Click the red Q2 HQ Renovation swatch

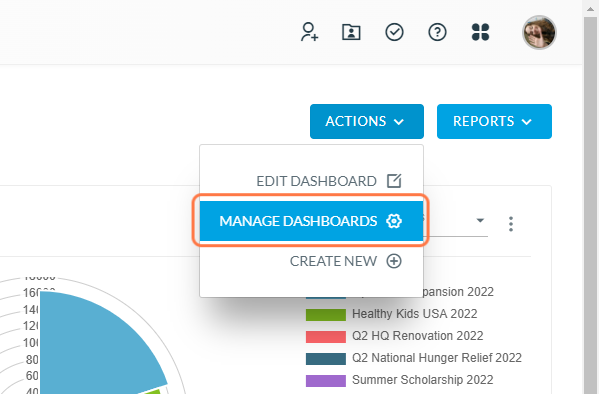pyautogui.click(x=326, y=337)
